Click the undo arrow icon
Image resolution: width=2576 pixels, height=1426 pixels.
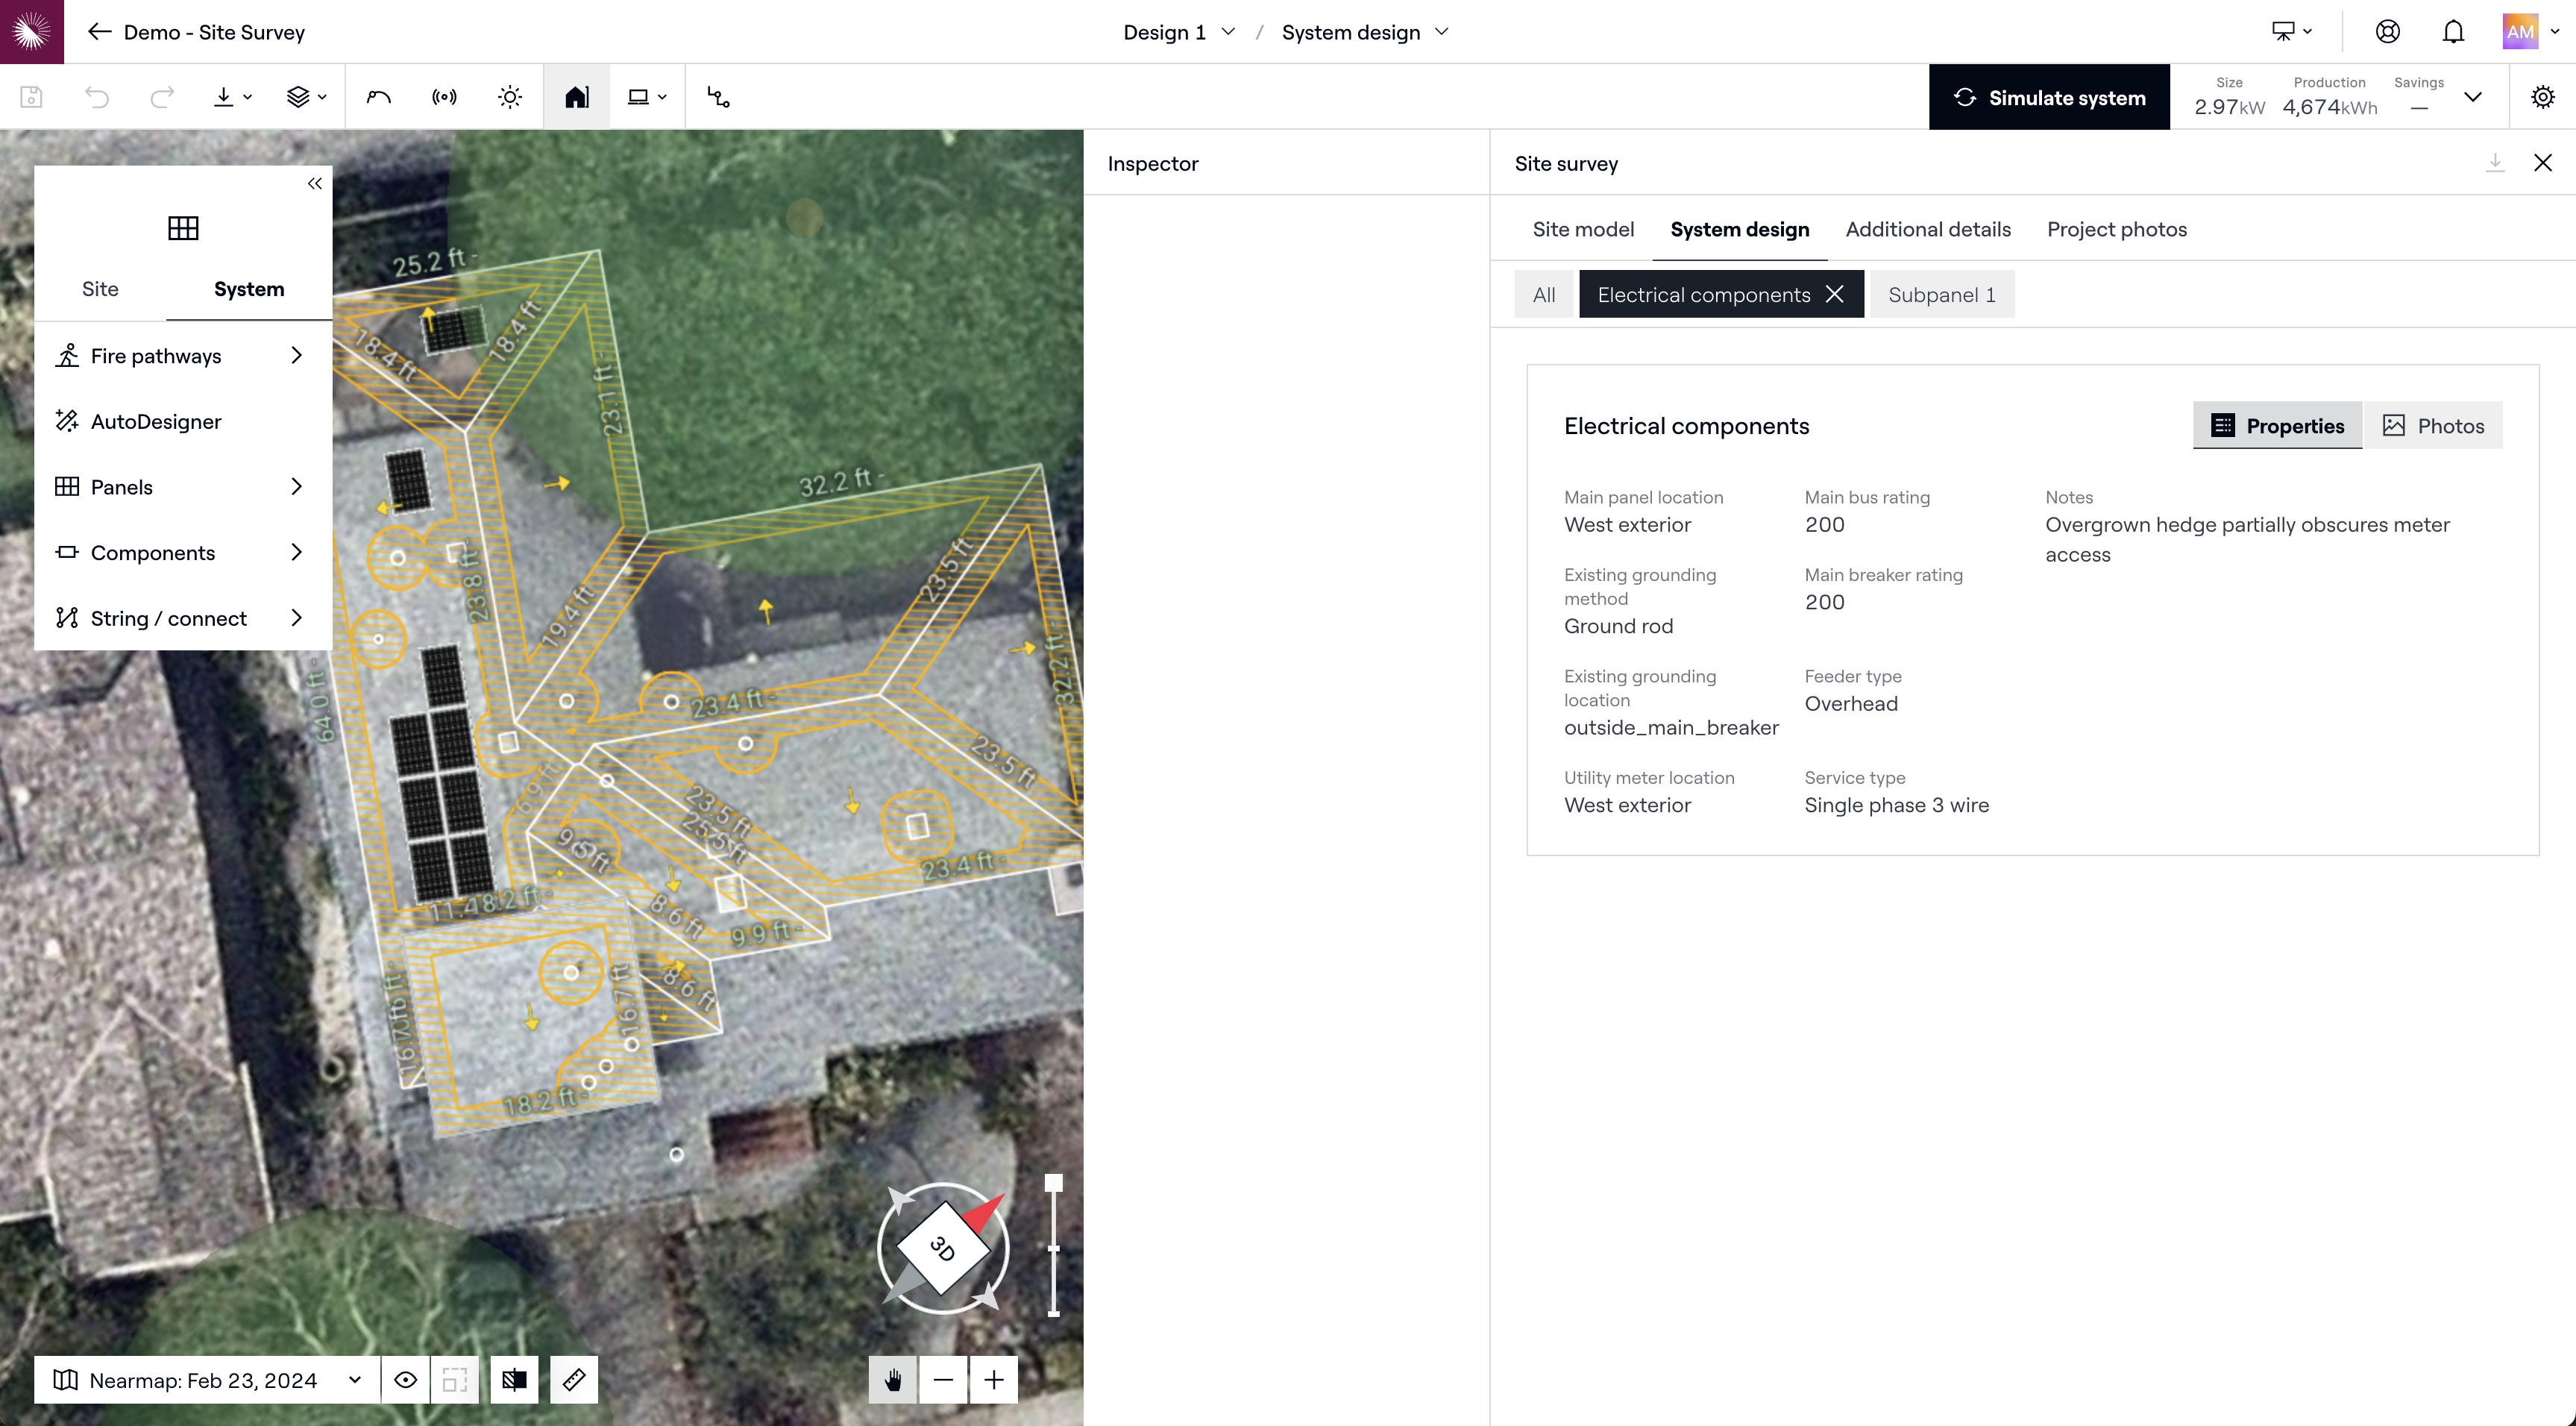(x=97, y=97)
